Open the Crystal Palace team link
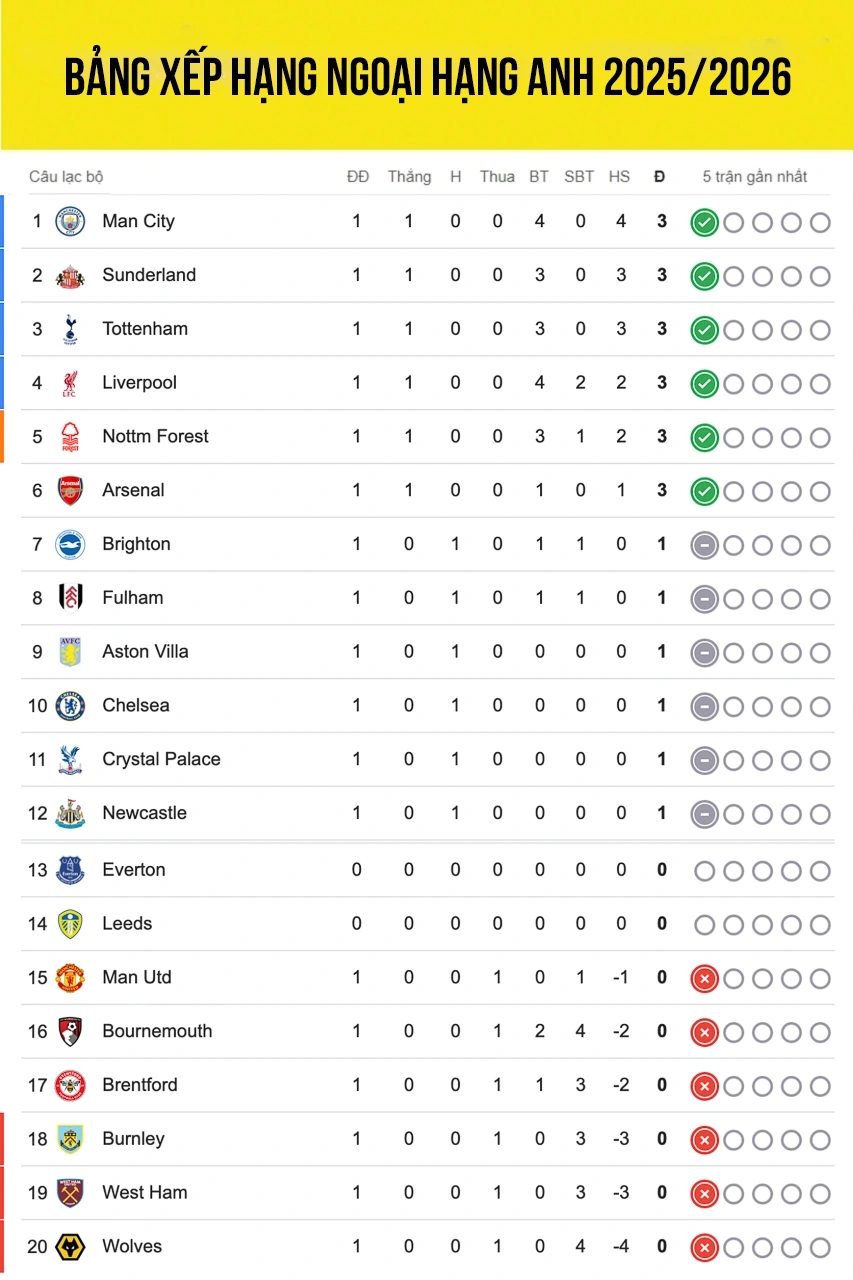The width and height of the screenshot is (853, 1280). (x=161, y=759)
